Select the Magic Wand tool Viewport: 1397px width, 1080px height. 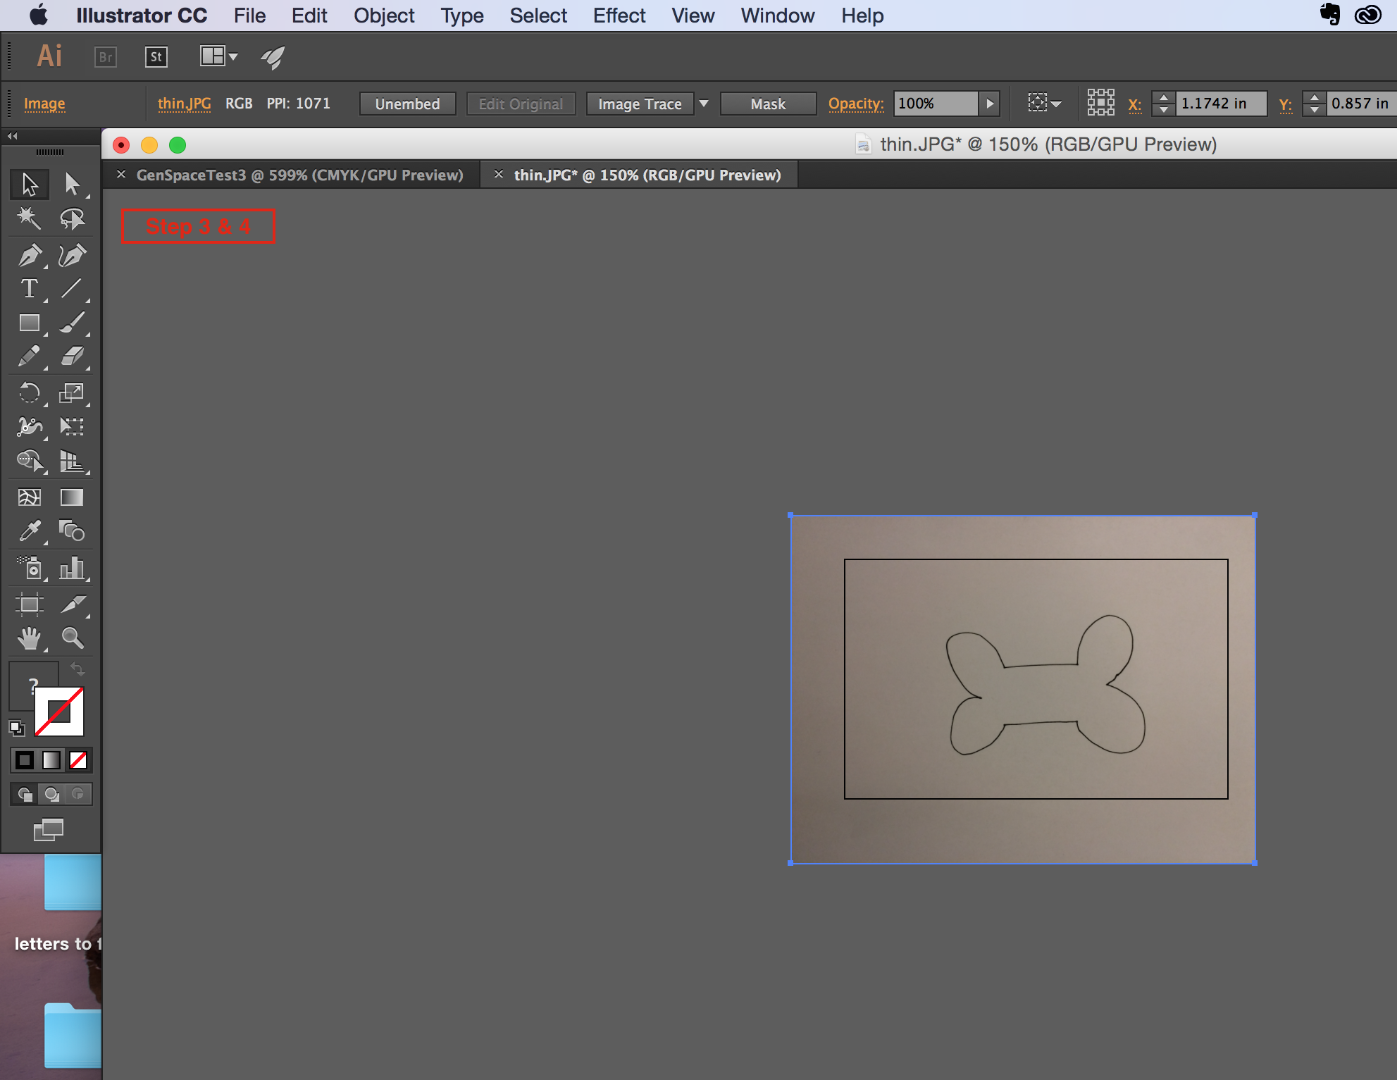point(29,218)
